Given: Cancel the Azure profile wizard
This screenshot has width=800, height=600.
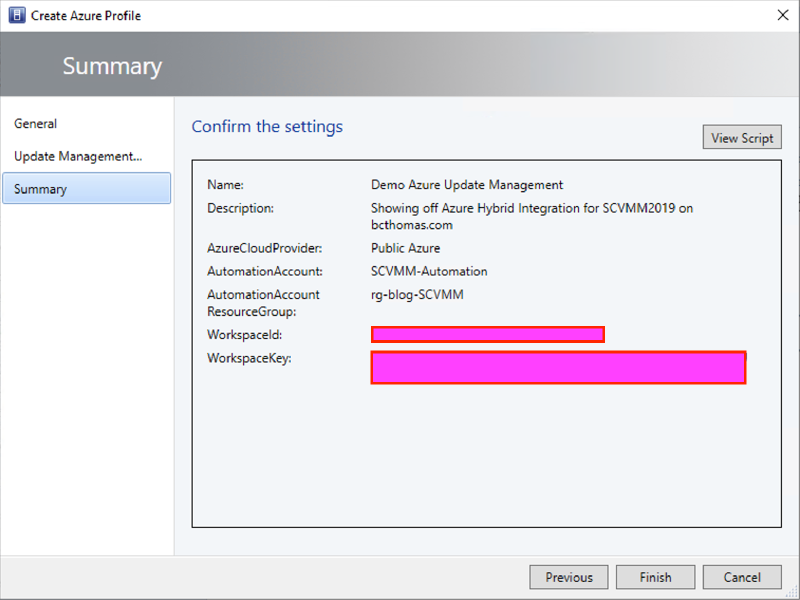Looking at the screenshot, I should 742,577.
